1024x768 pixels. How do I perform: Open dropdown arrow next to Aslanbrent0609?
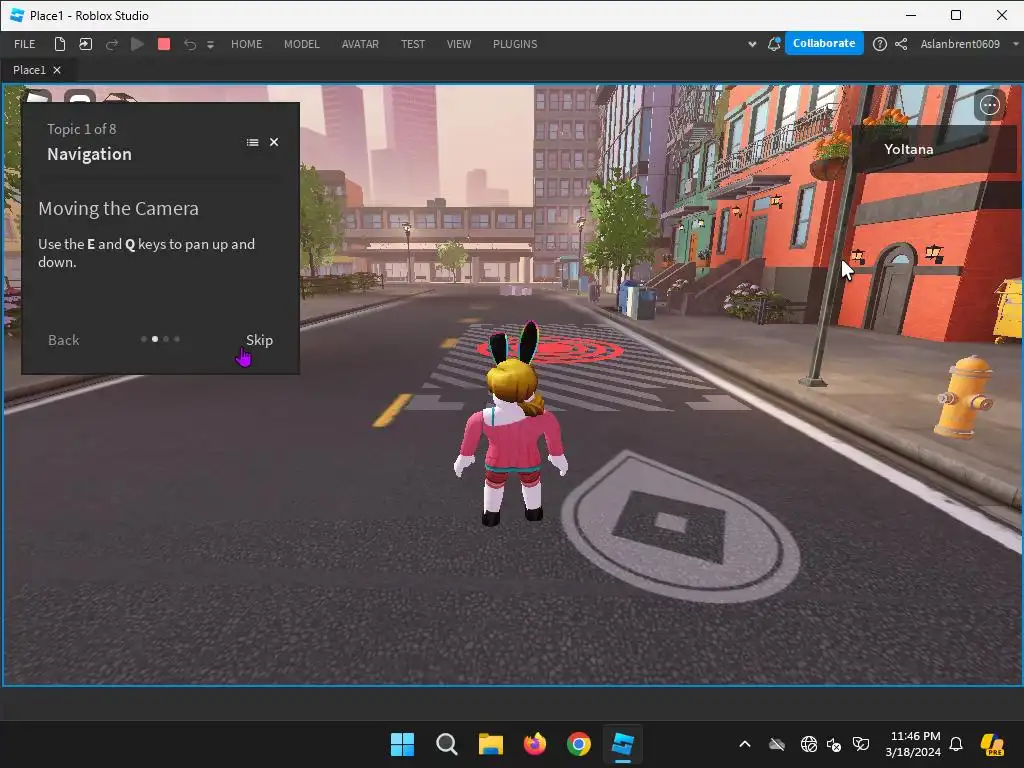(x=1016, y=44)
